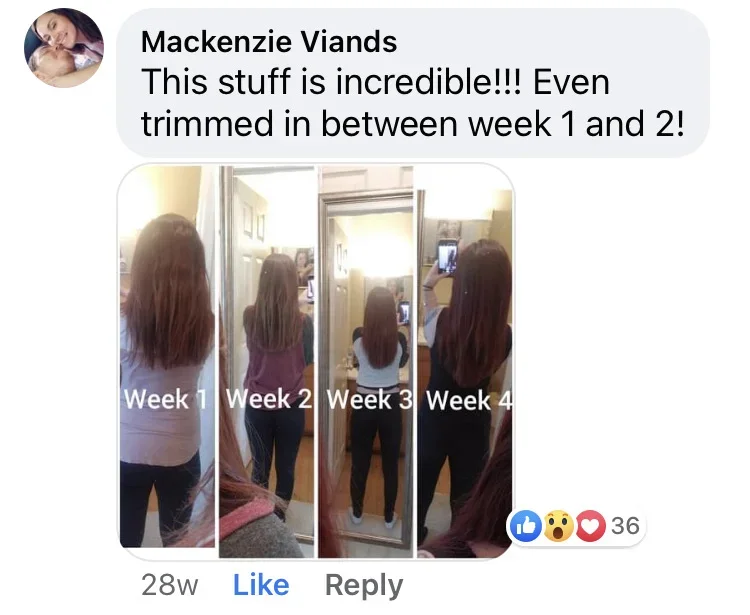750x615 pixels.
Task: Click the red heart reaction icon
Action: (x=590, y=526)
